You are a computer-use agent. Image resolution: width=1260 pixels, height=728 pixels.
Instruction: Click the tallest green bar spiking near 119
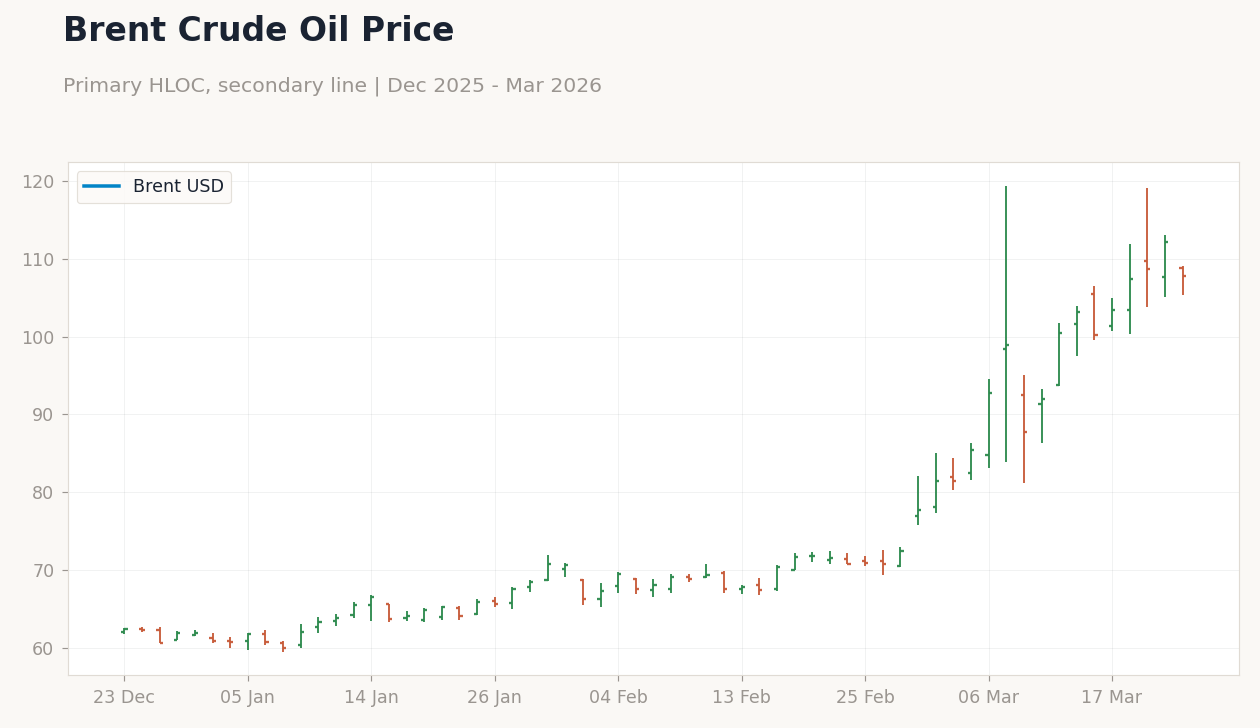click(x=1006, y=324)
